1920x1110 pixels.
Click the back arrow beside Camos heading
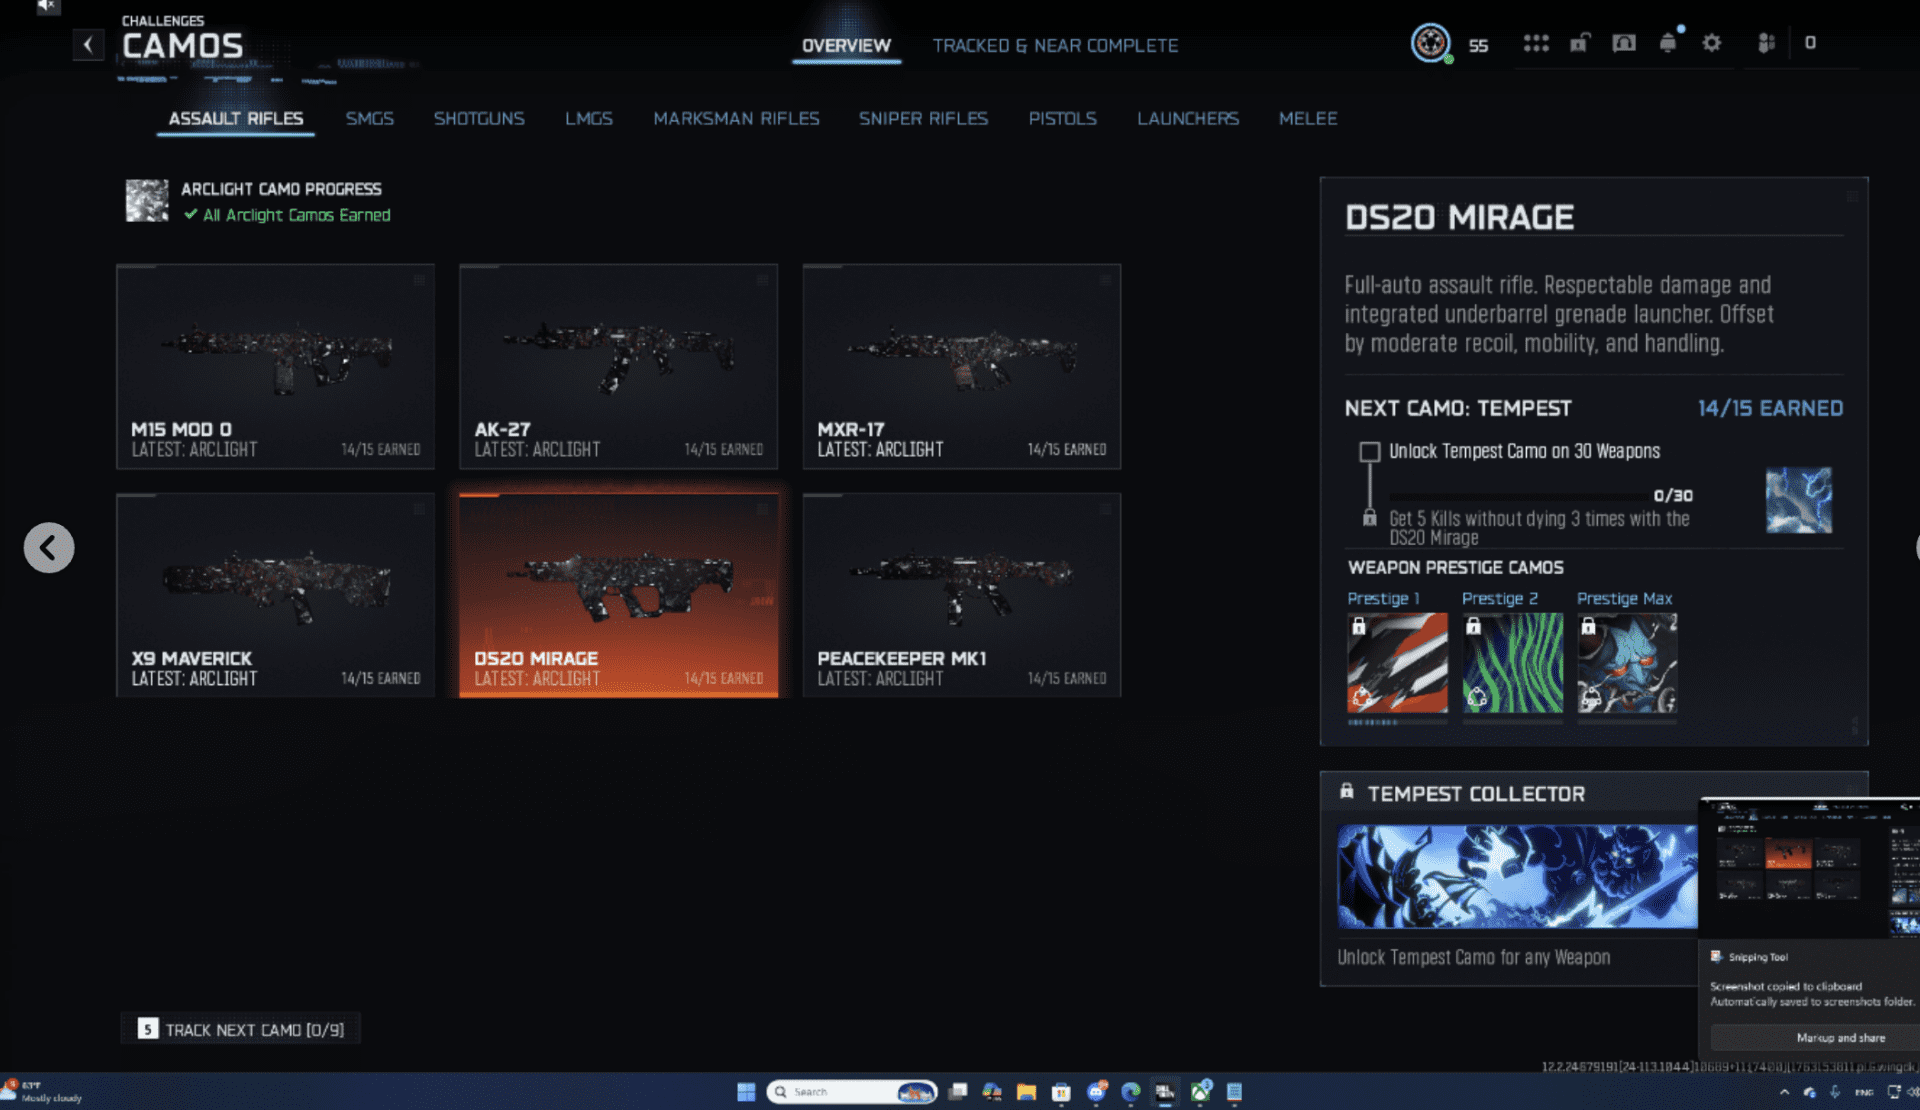(88, 44)
